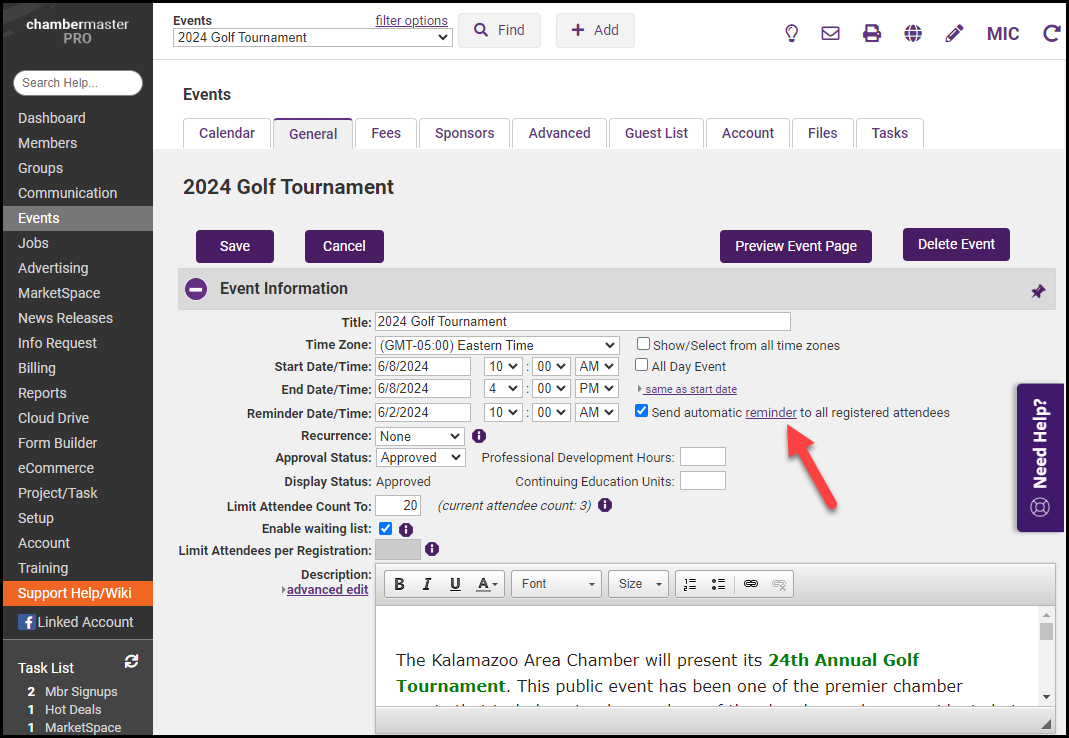1069x738 pixels.
Task: Insert a hyperlink using the link icon
Action: (750, 584)
